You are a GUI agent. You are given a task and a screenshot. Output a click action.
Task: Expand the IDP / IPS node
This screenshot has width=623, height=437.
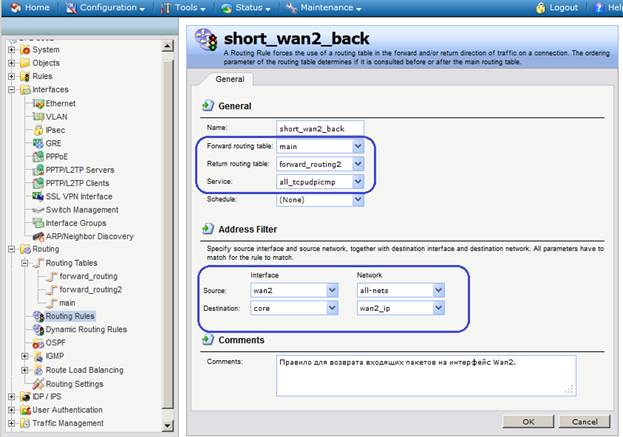12,397
